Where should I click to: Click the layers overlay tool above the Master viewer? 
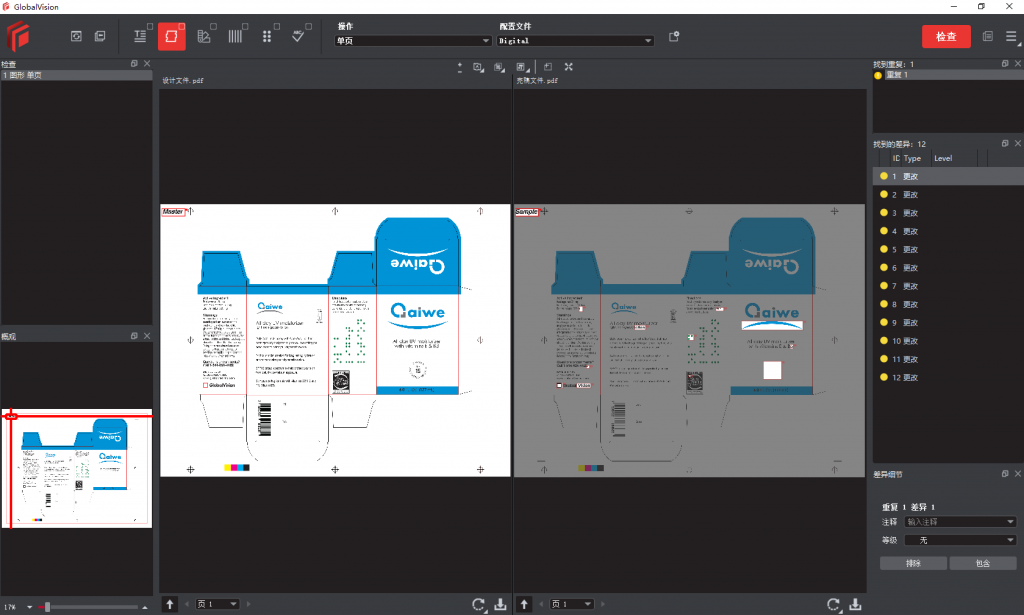point(500,67)
